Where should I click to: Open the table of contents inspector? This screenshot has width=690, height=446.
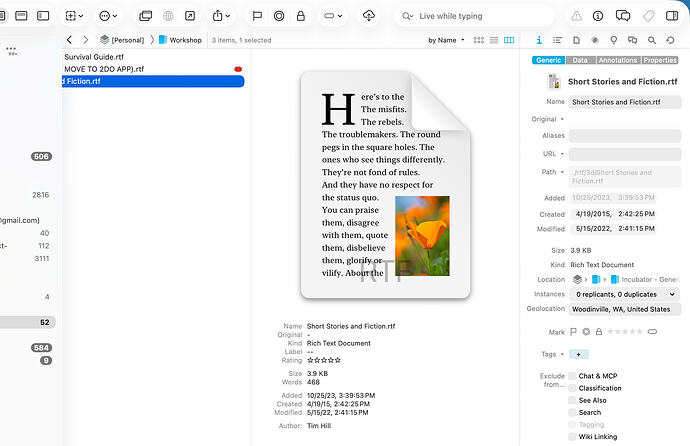(x=558, y=40)
